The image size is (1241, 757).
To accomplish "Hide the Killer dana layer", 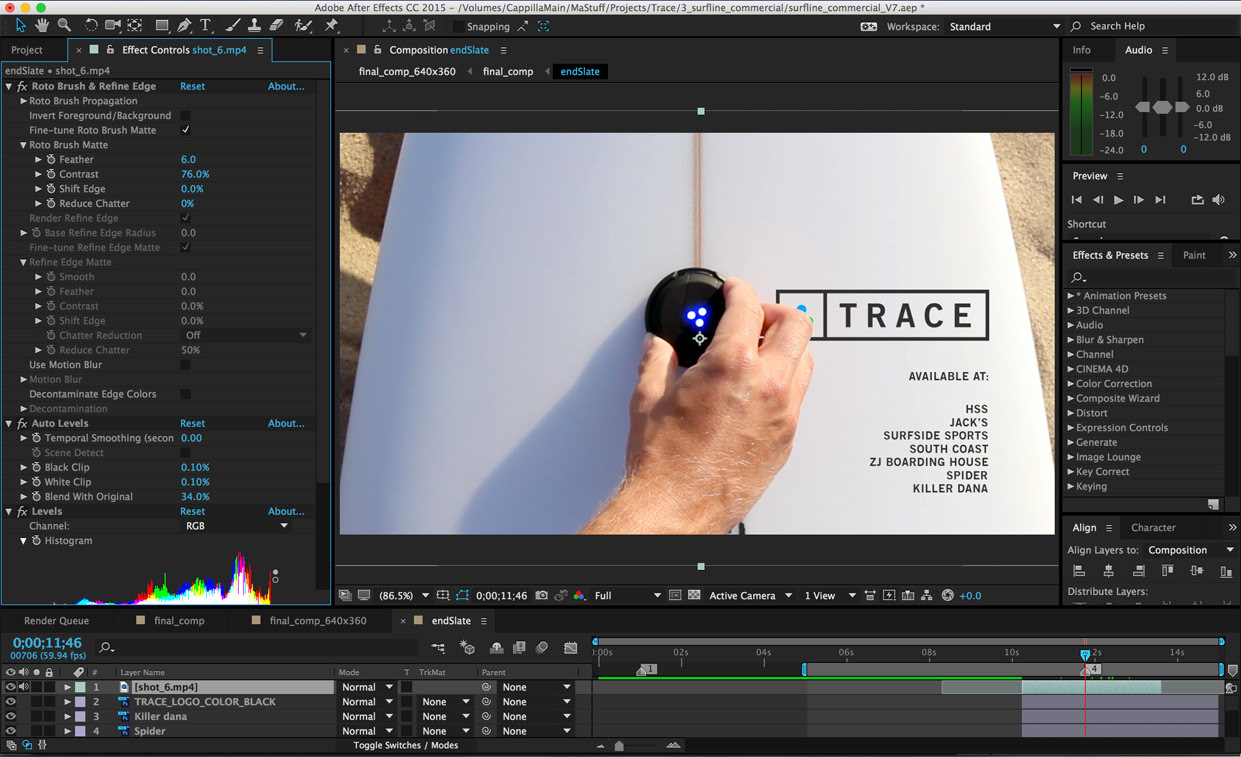I will 10,716.
